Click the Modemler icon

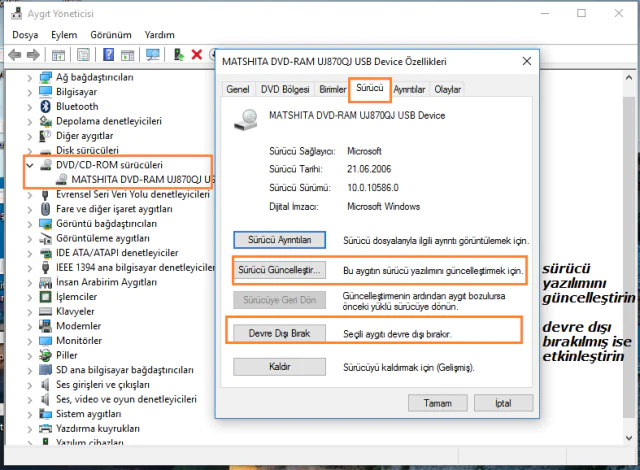(45, 326)
